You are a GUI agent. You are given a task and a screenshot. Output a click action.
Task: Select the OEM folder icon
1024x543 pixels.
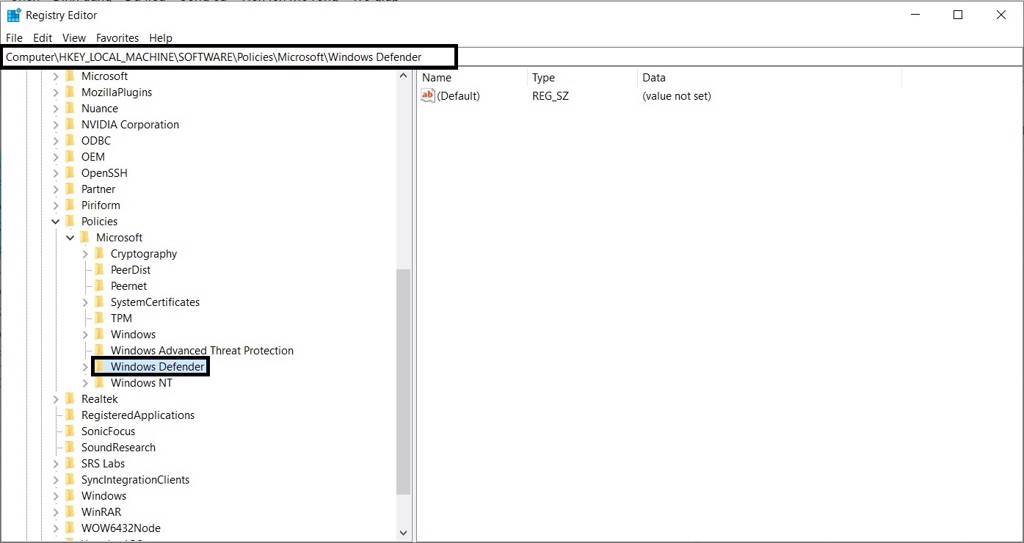(x=71, y=157)
